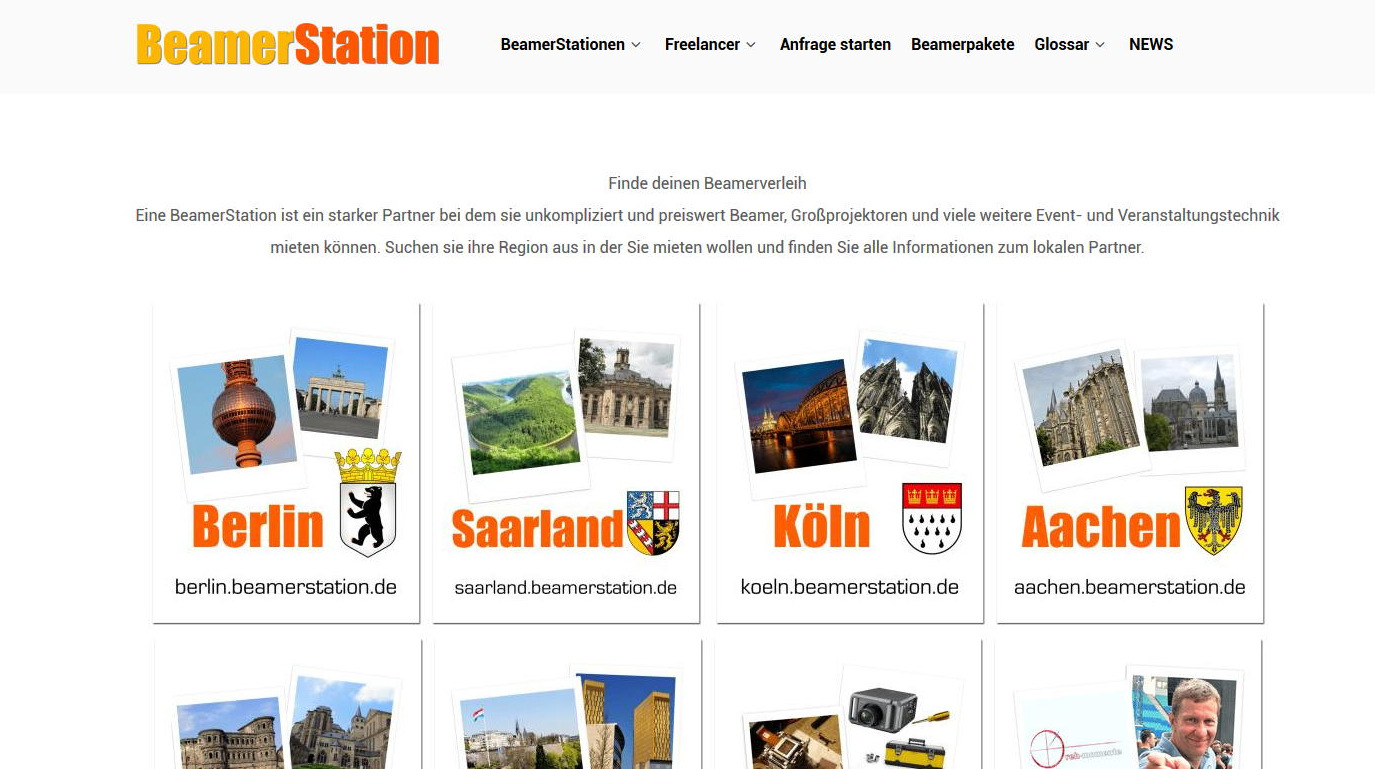Click the Berlin bear coat of arms
The width and height of the screenshot is (1375, 769).
click(x=368, y=502)
